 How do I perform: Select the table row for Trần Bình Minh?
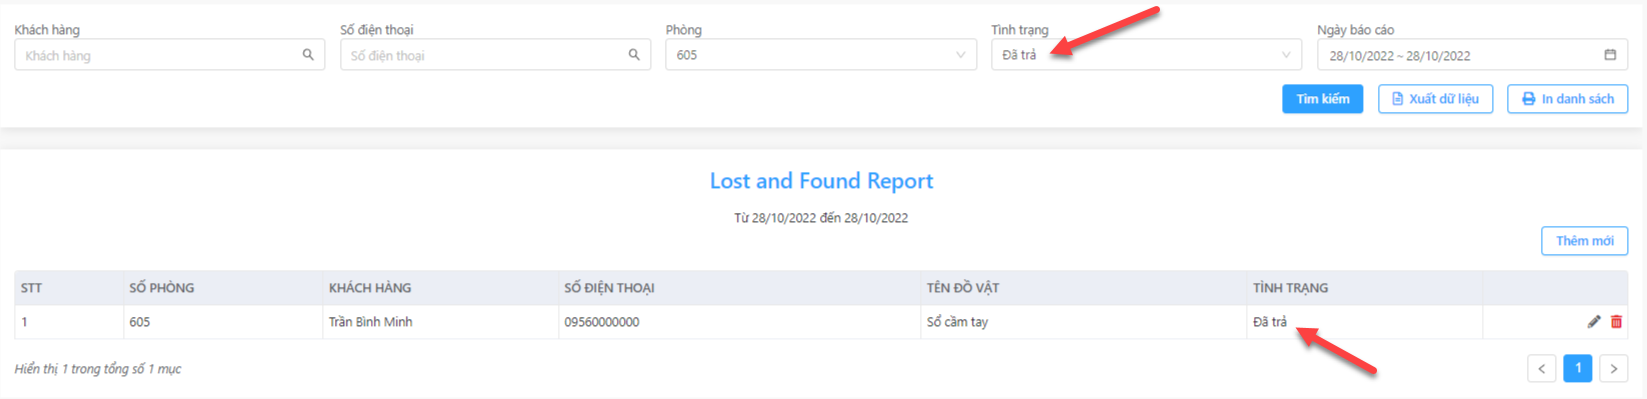tap(821, 322)
